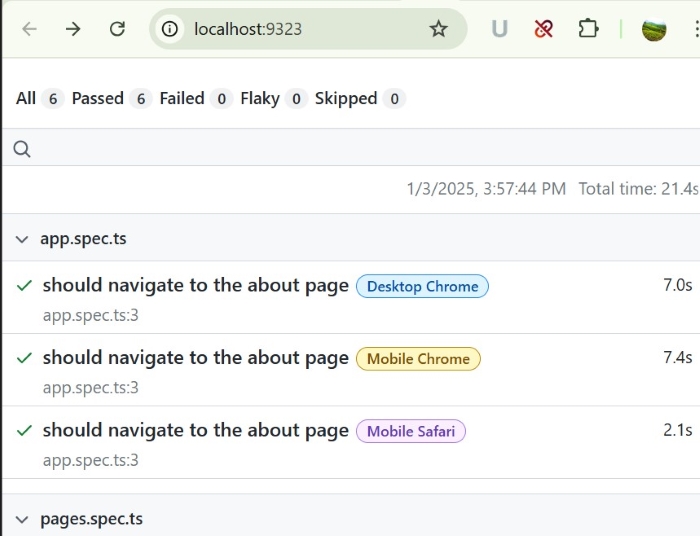Filter by the Mobile Chrome project label
The width and height of the screenshot is (700, 536).
(418, 359)
